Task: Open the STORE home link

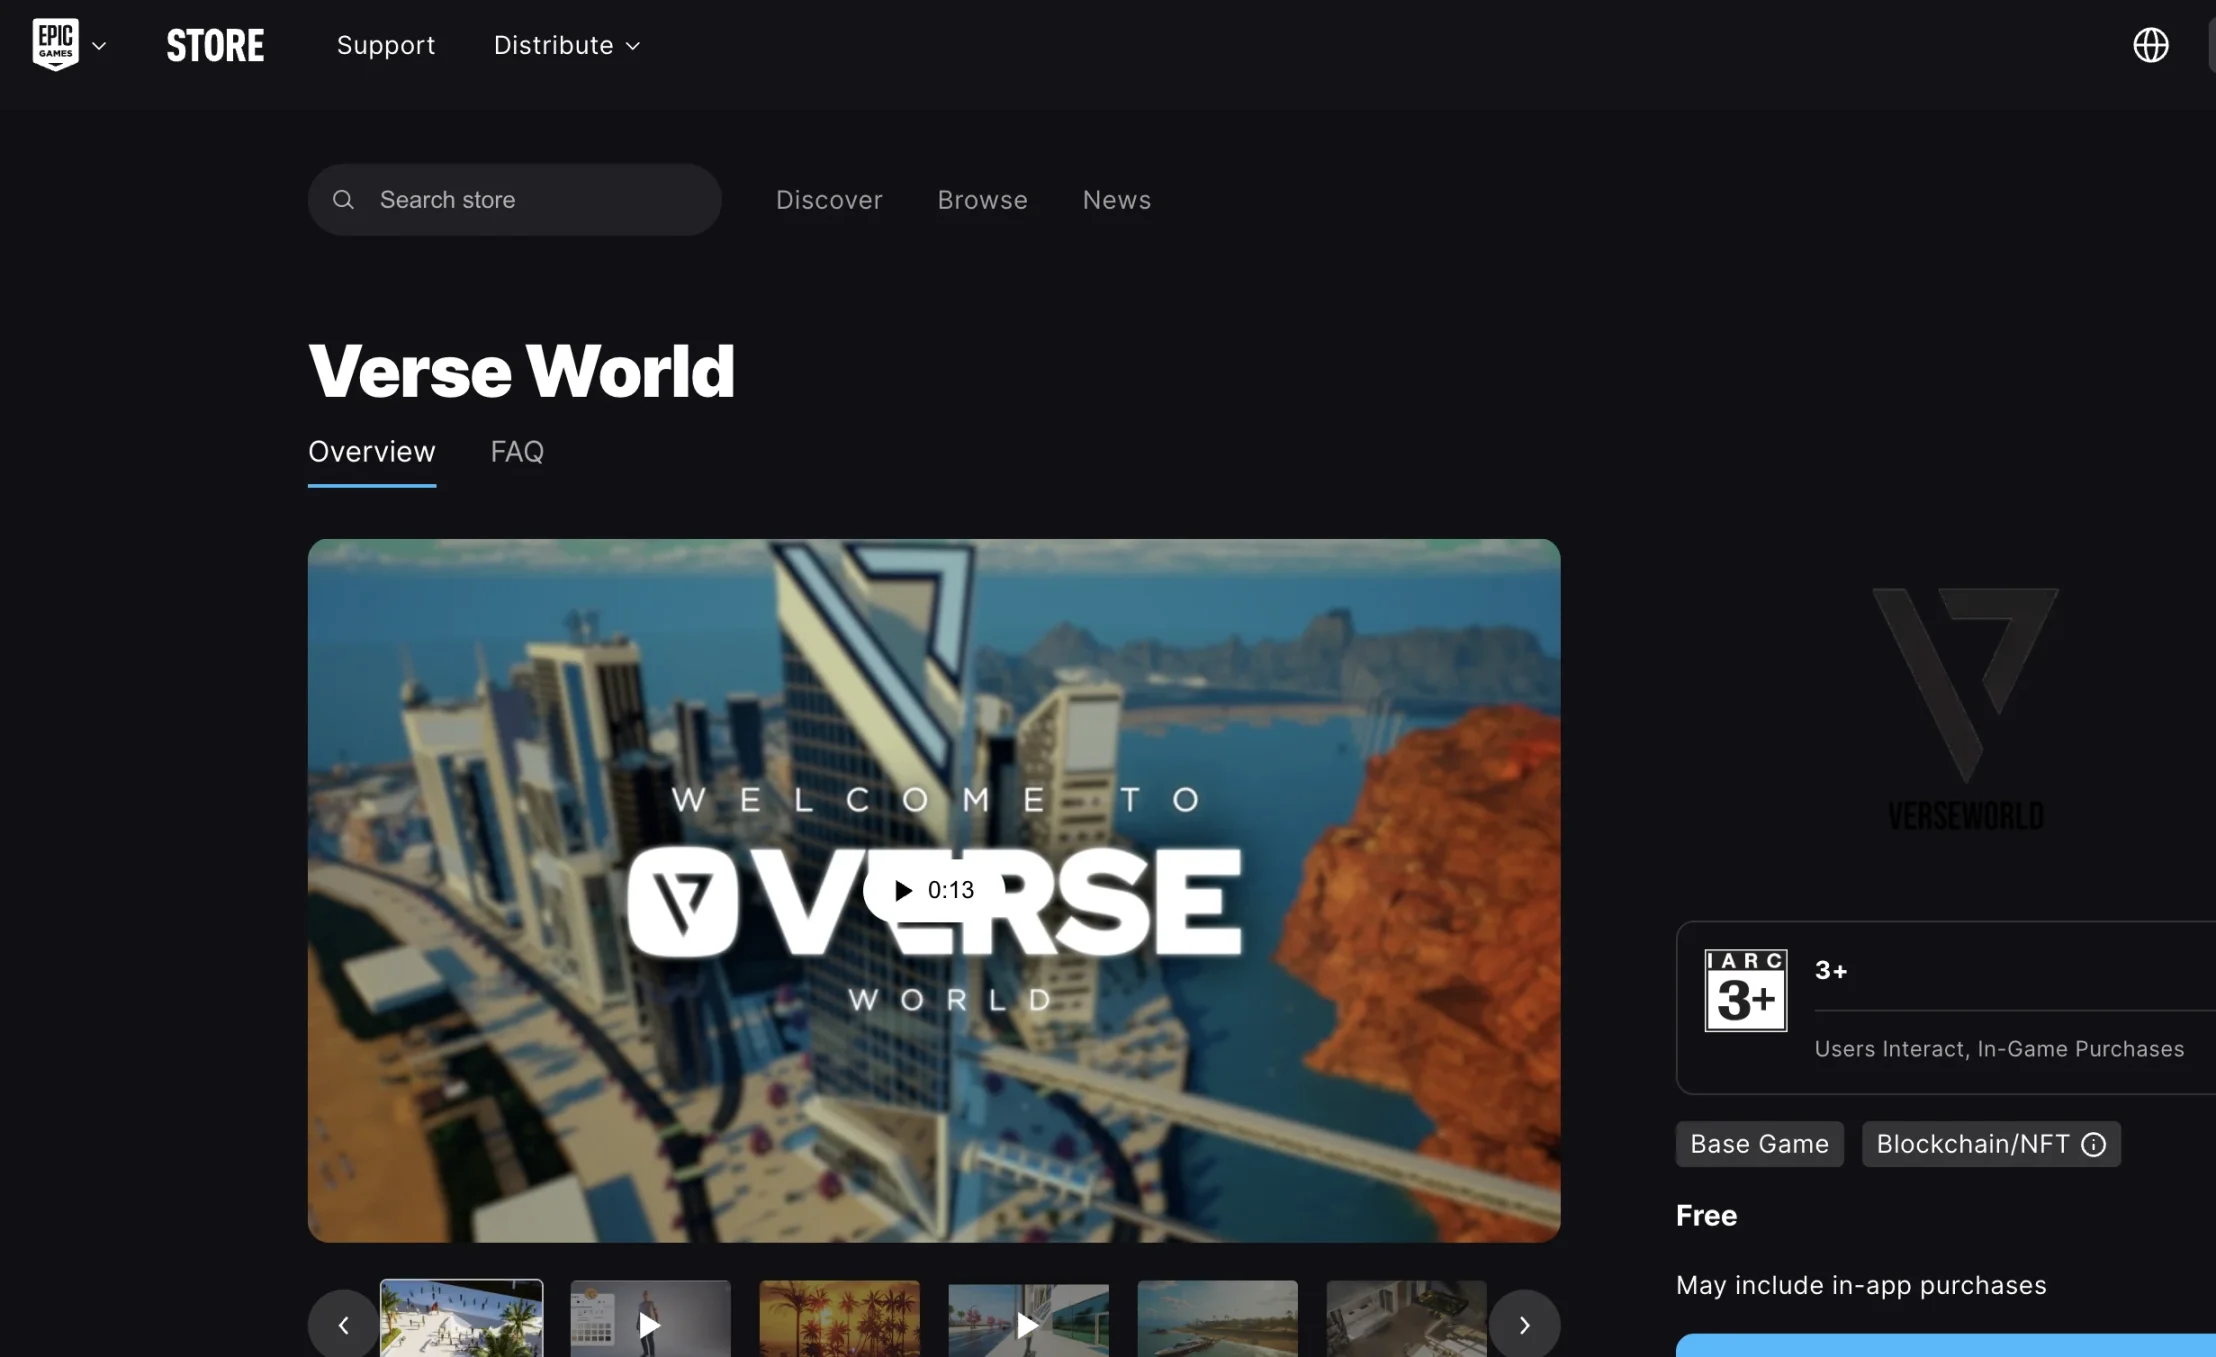Action: coord(215,46)
